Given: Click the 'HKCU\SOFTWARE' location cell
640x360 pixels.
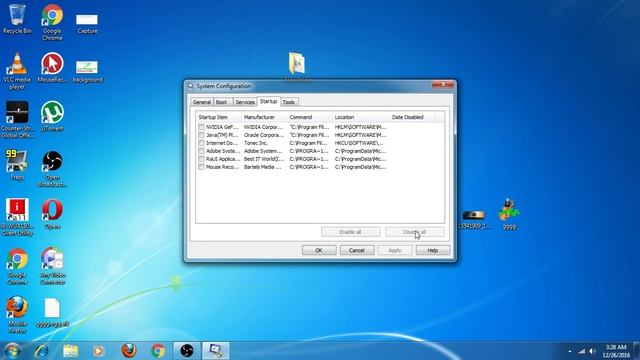Looking at the screenshot, I should 359,143.
